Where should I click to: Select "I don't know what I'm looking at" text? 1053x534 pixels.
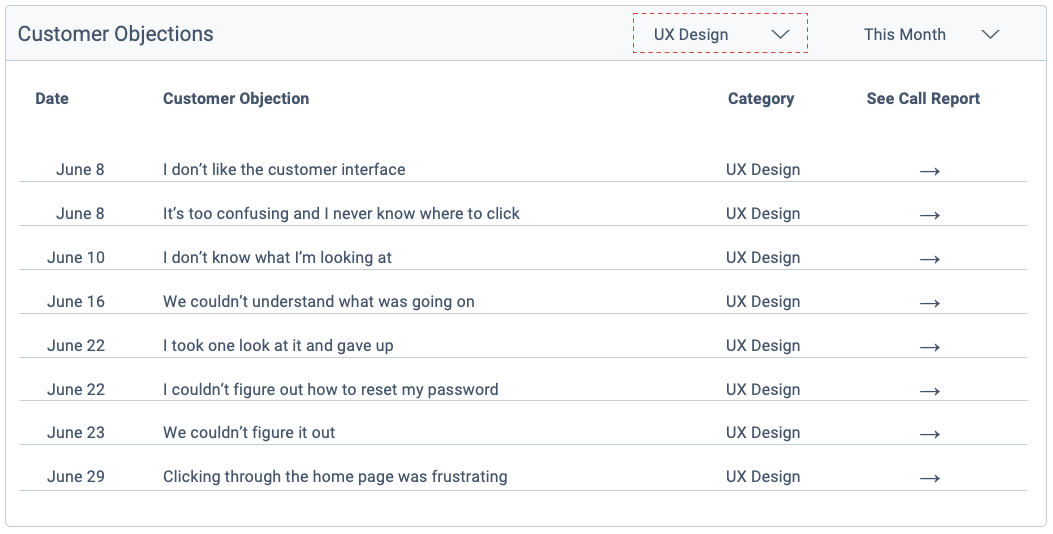(277, 257)
